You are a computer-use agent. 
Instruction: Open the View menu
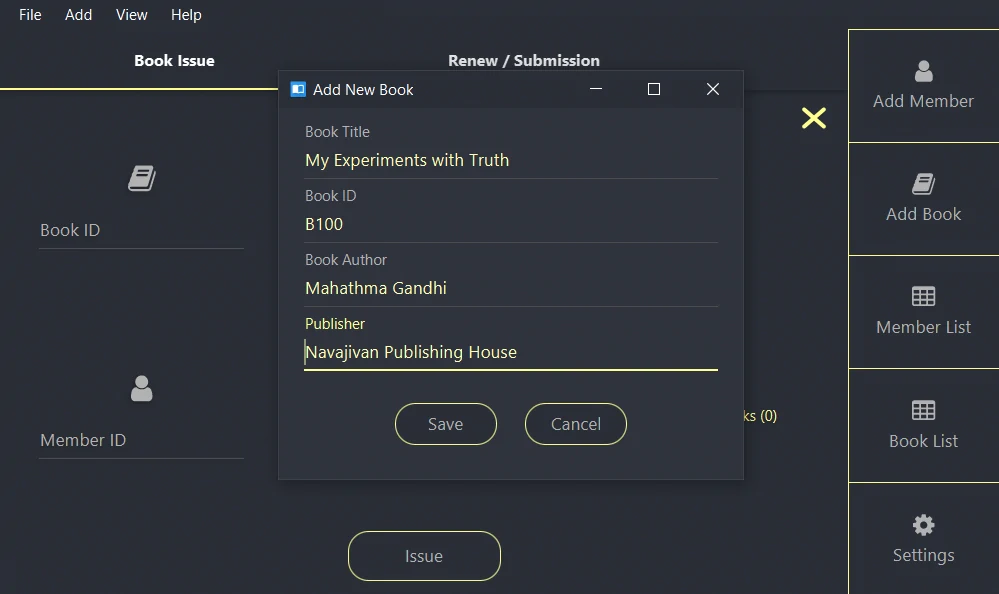coord(131,14)
